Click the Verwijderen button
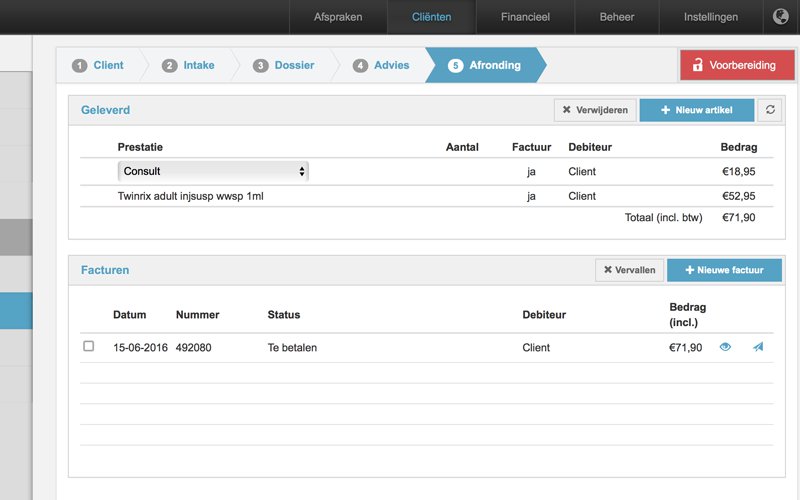The height and width of the screenshot is (500, 800). click(595, 110)
